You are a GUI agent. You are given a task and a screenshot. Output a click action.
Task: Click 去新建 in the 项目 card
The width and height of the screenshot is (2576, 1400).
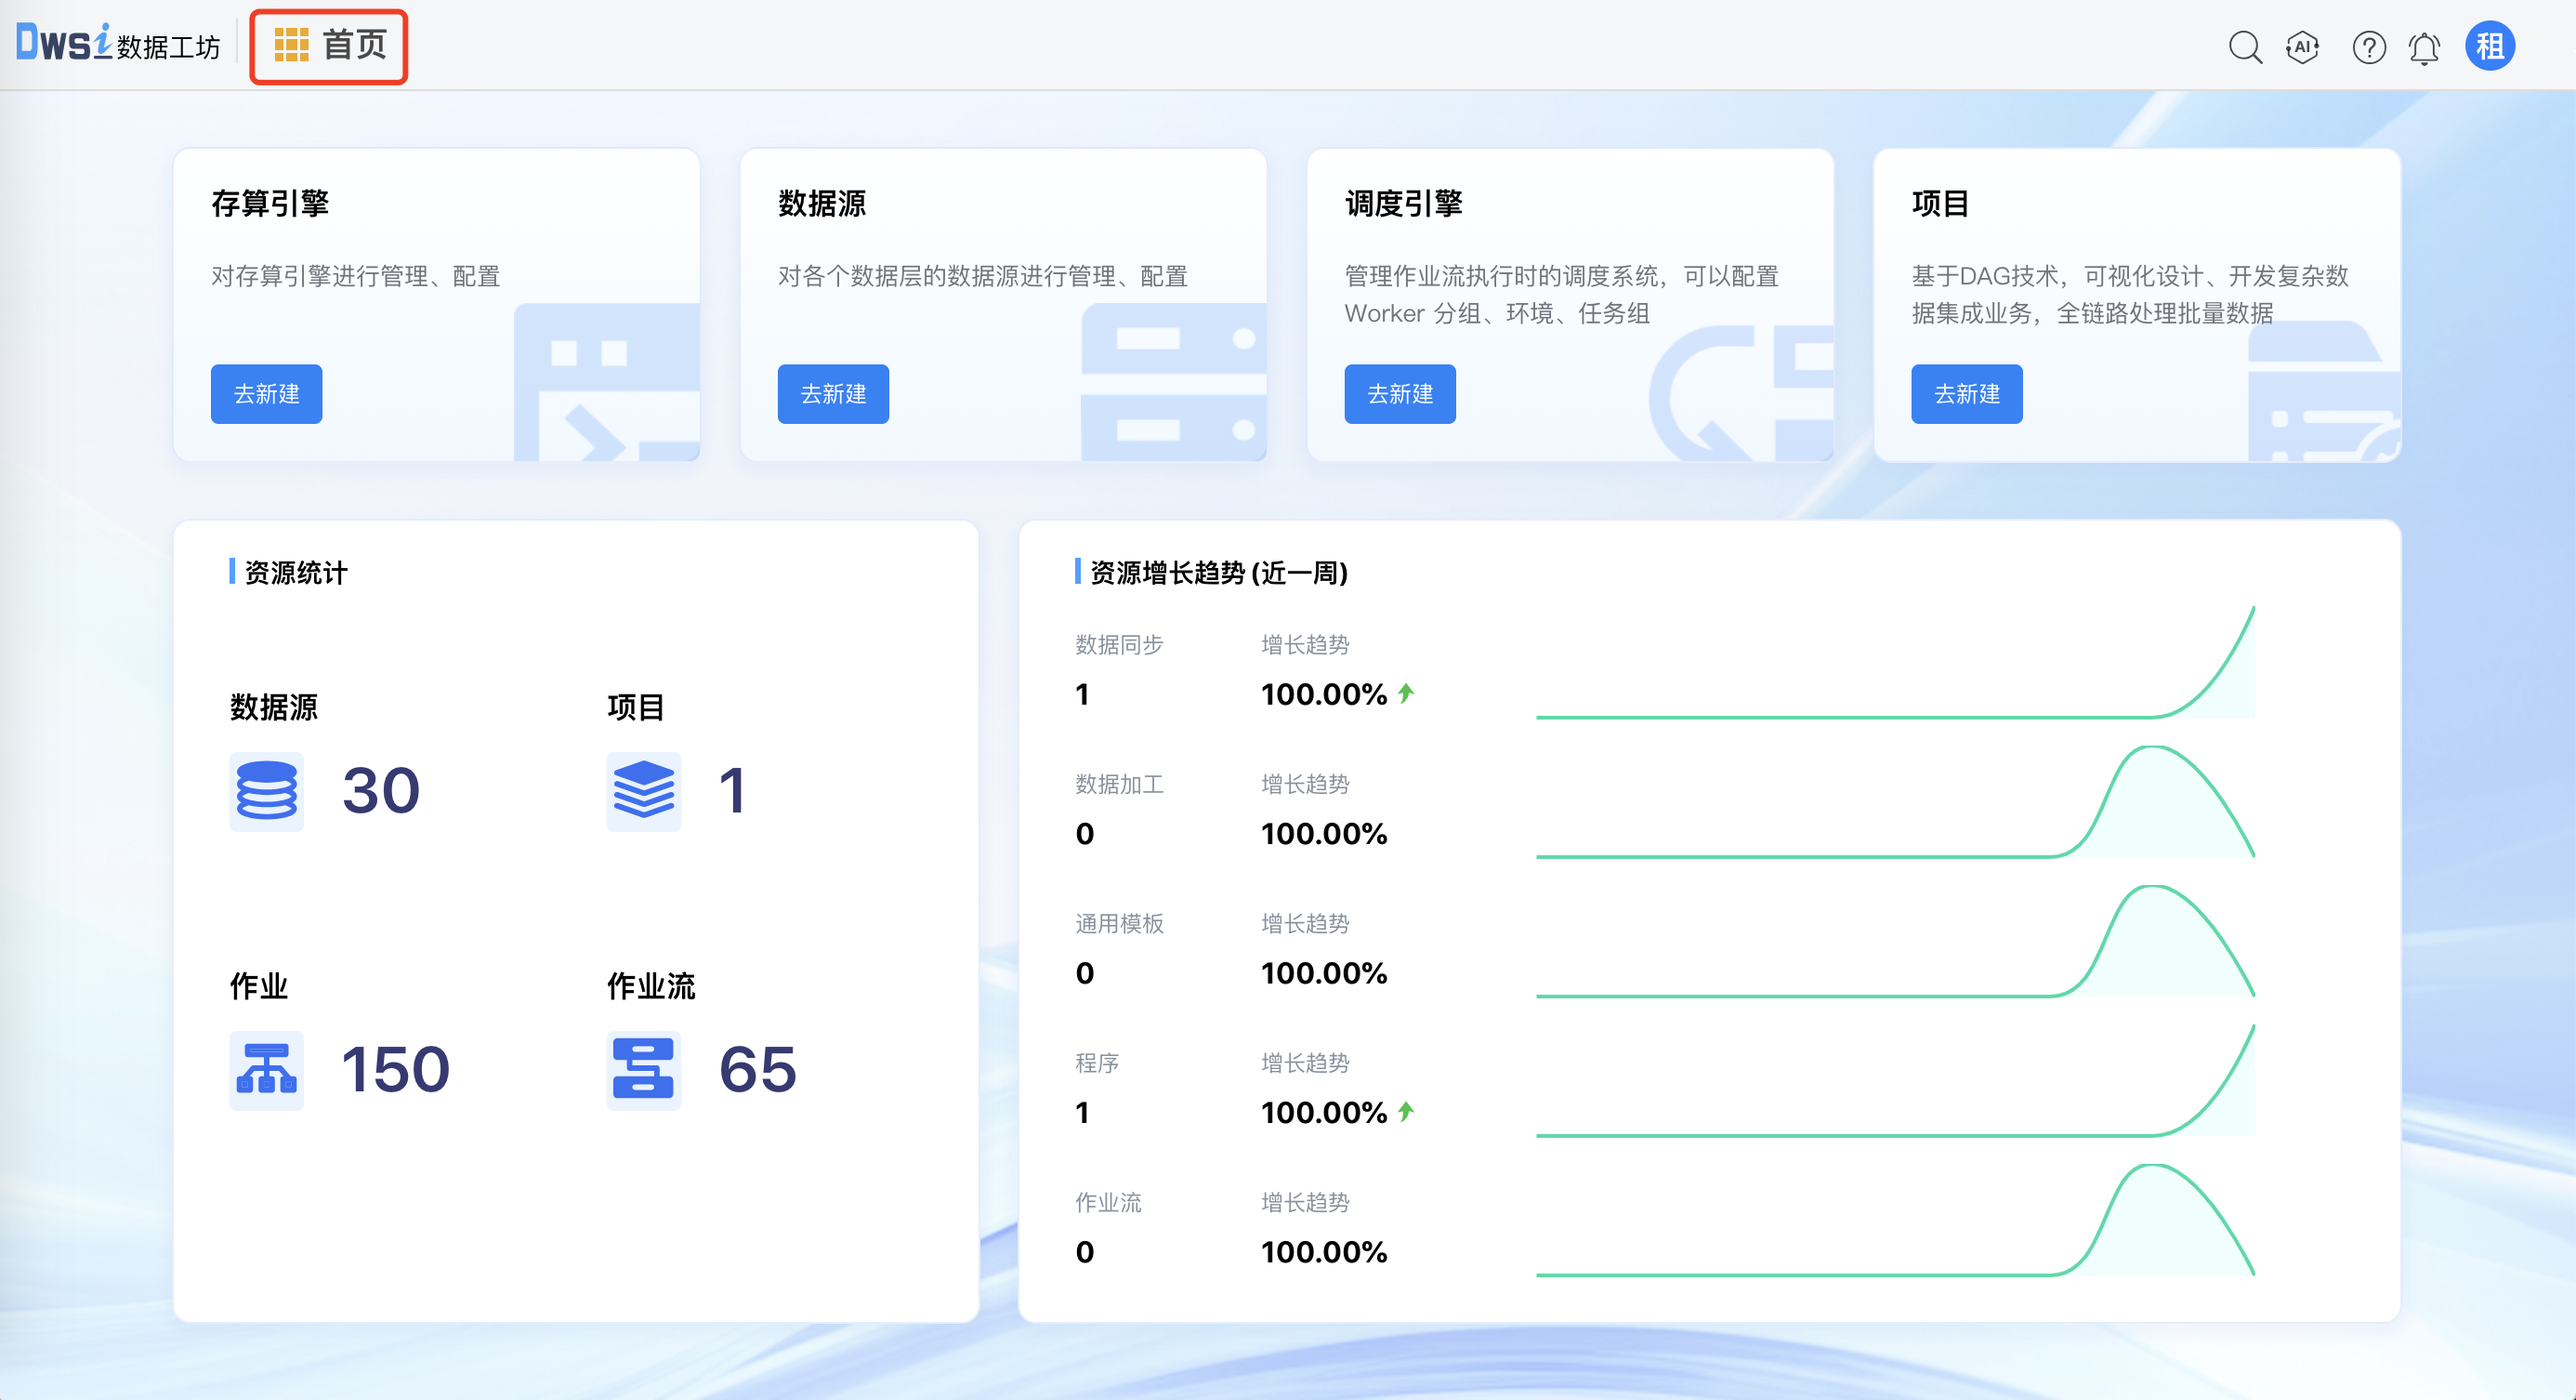pyautogui.click(x=1966, y=394)
